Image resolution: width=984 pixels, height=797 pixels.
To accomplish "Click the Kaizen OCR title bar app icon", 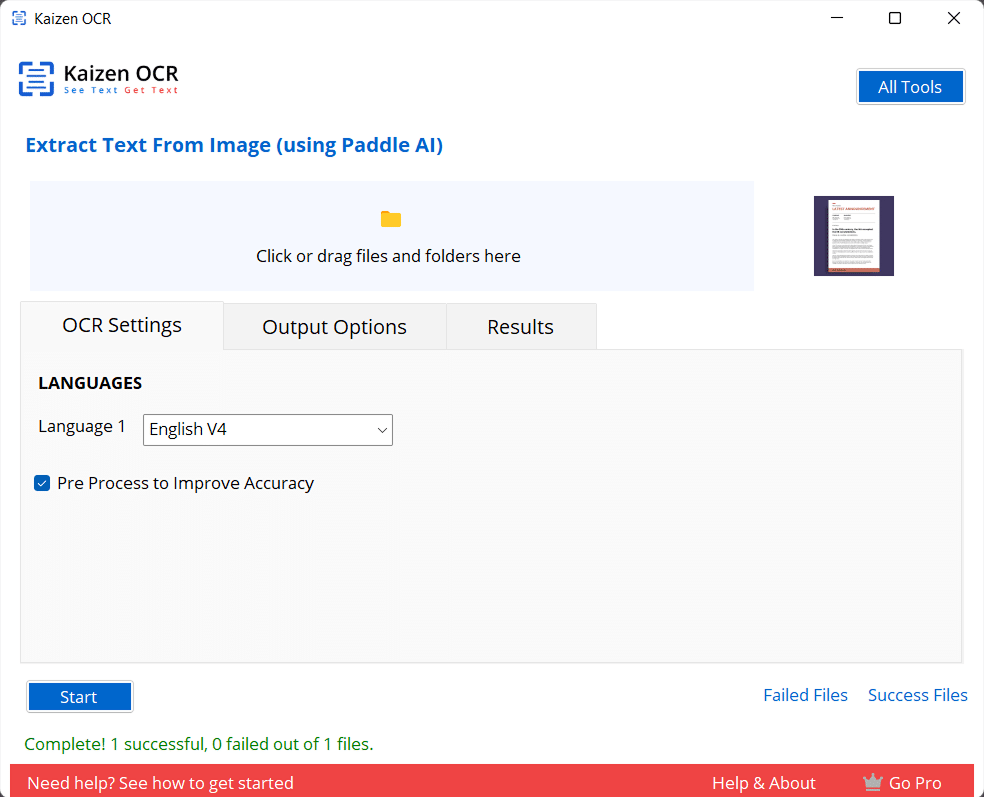I will pyautogui.click(x=19, y=18).
